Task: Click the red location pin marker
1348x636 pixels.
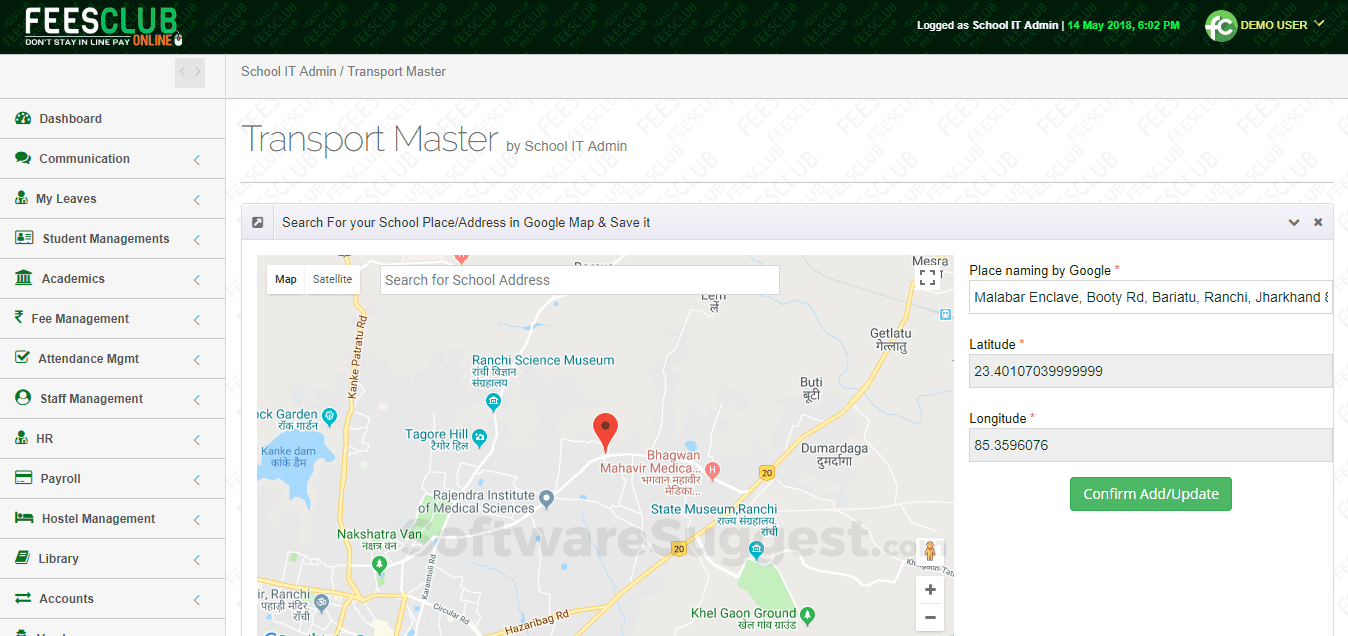Action: click(605, 432)
